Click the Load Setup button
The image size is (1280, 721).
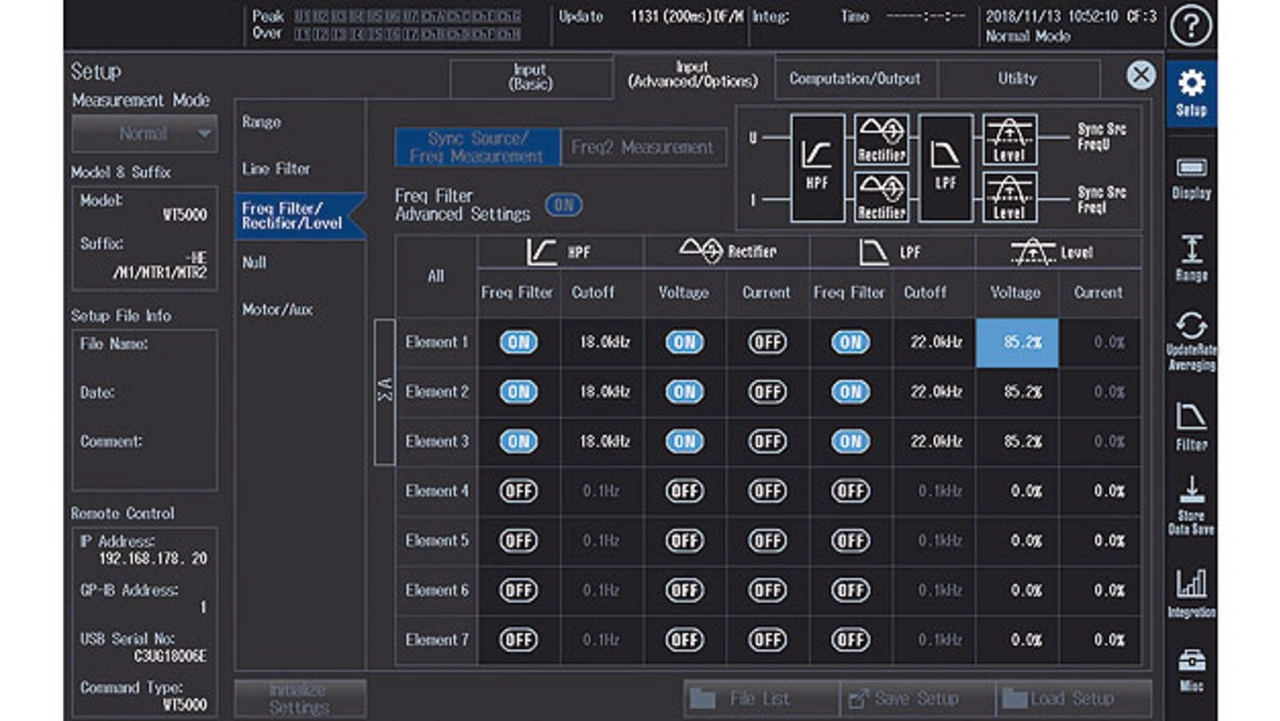coord(1073,698)
